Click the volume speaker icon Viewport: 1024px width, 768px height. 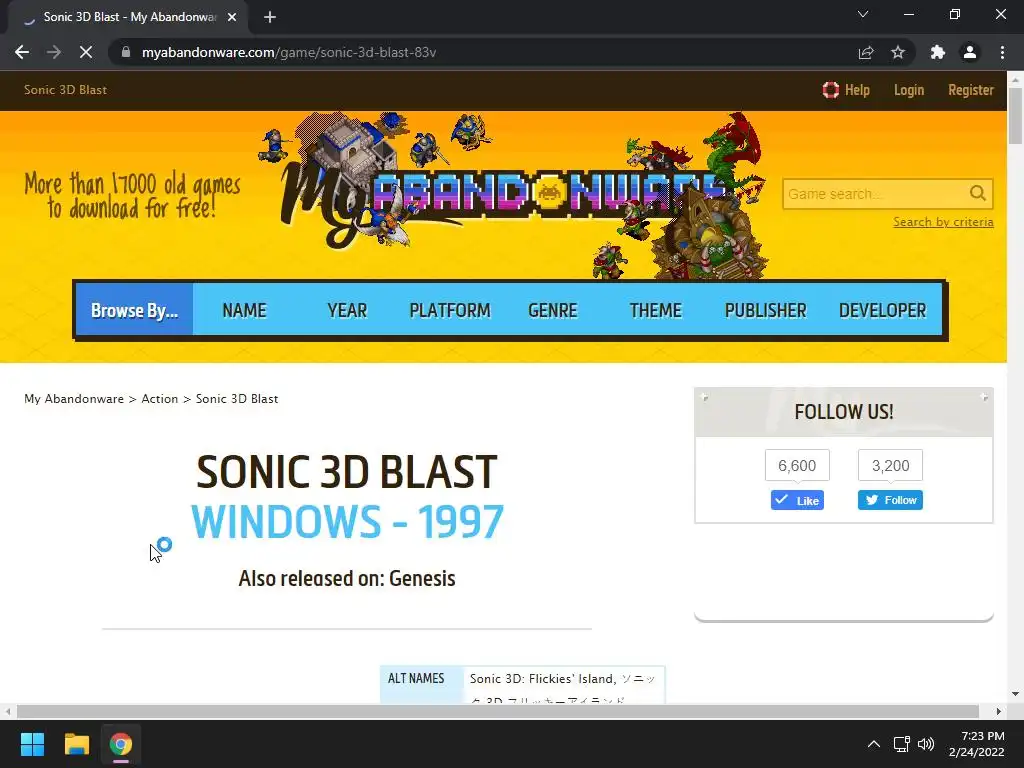[x=925, y=744]
